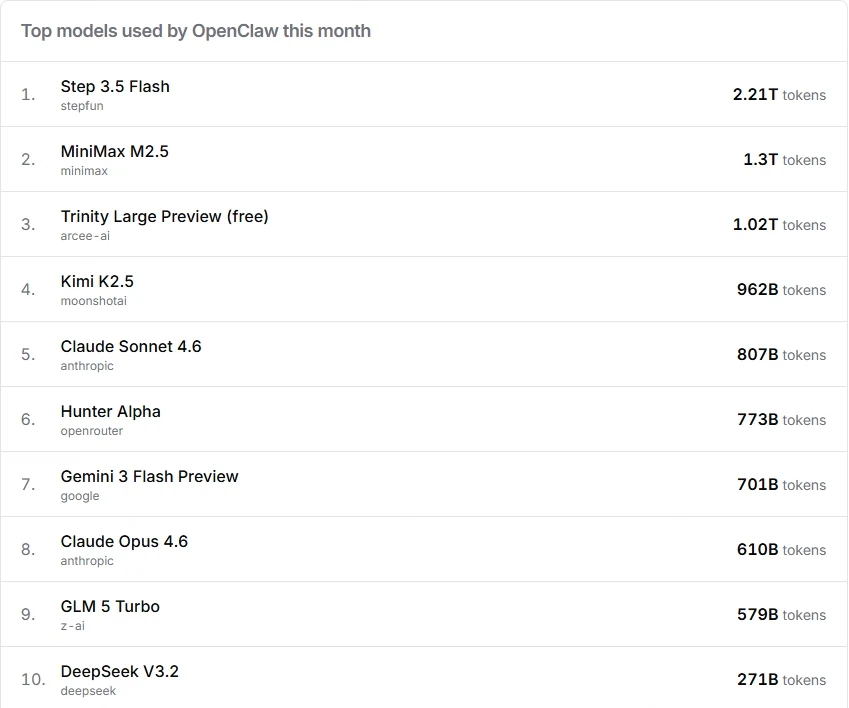The height and width of the screenshot is (708, 849).
Task: Click the anthropic provider under Claude Sonnet 4.6
Action: (87, 366)
